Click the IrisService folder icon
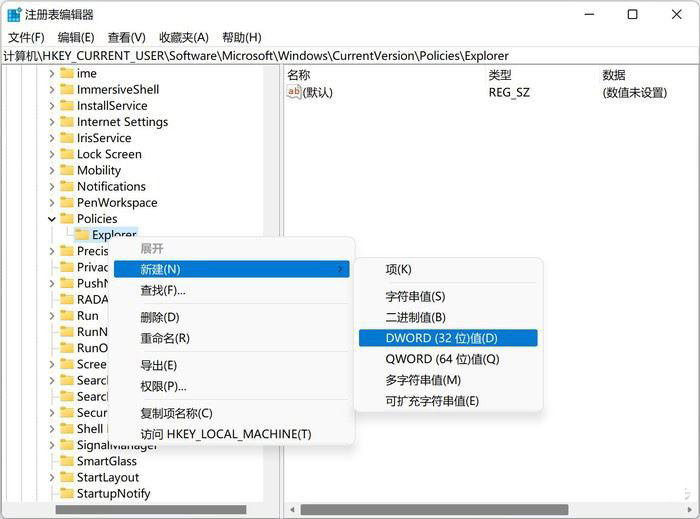Image resolution: width=700 pixels, height=519 pixels. pyautogui.click(x=67, y=137)
